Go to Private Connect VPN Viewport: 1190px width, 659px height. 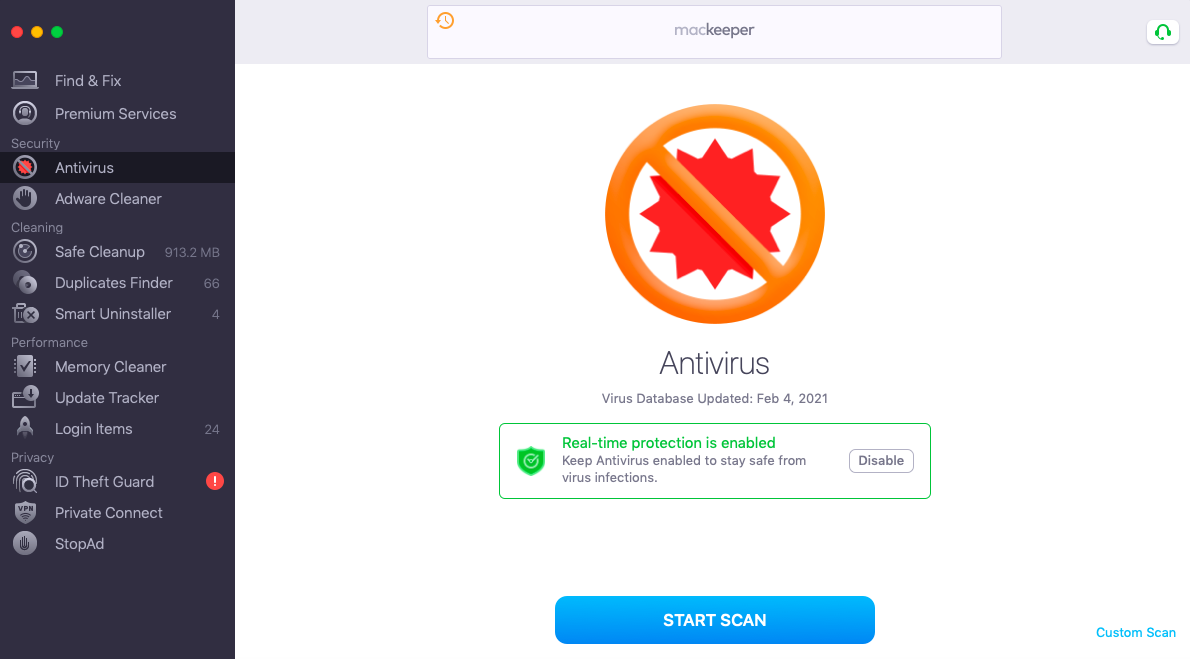click(x=108, y=512)
